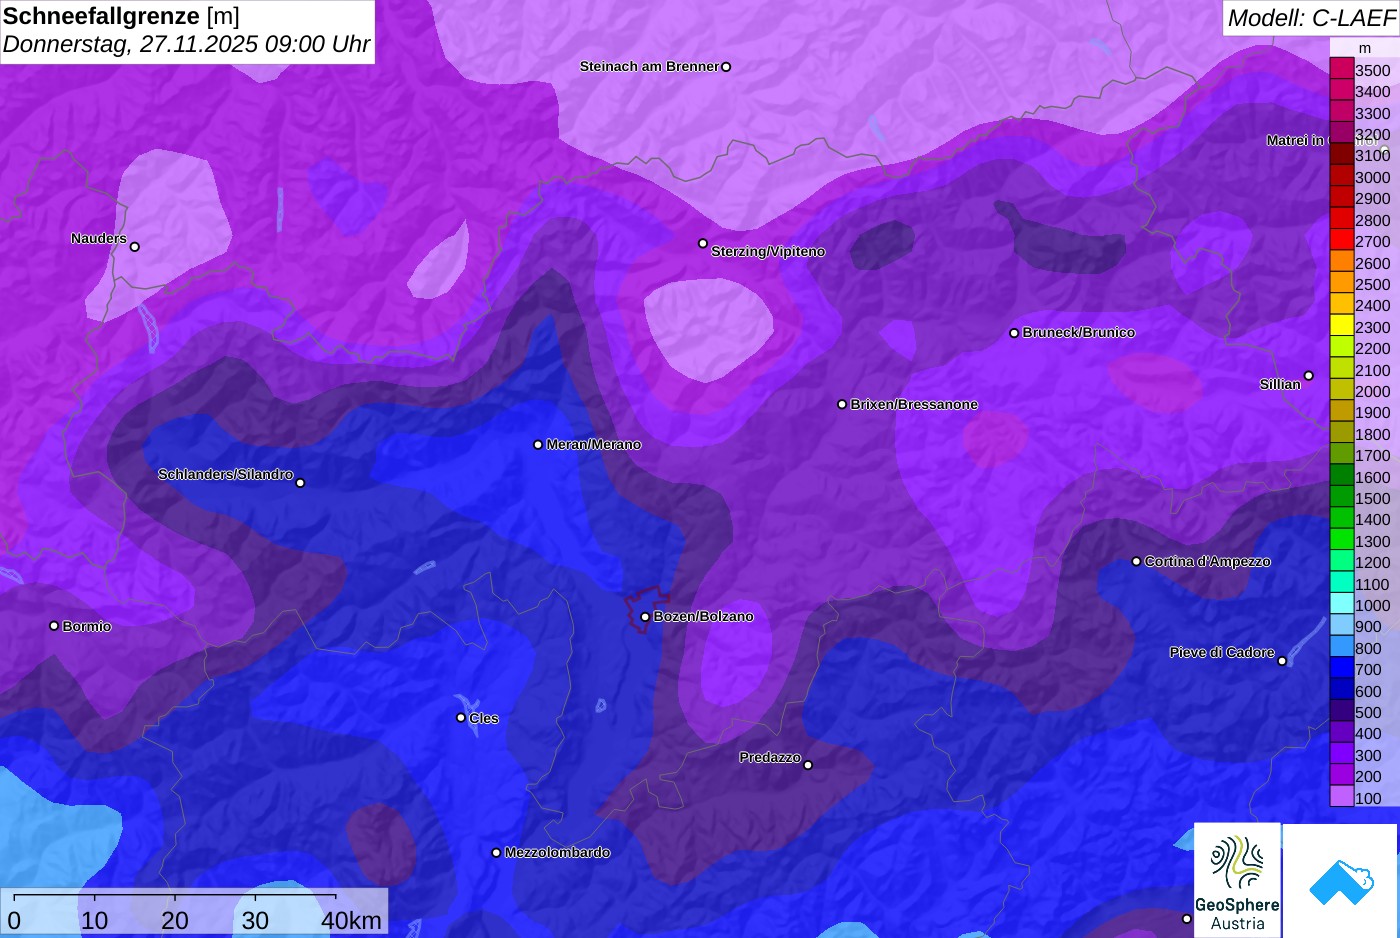Click the 1500 m green legend swatch
This screenshot has width=1400, height=938.
click(x=1342, y=497)
